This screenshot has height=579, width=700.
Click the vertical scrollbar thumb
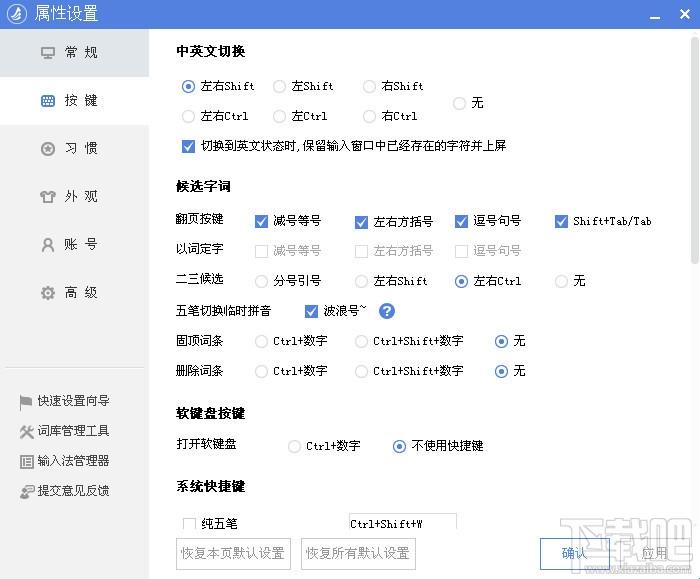[695, 150]
